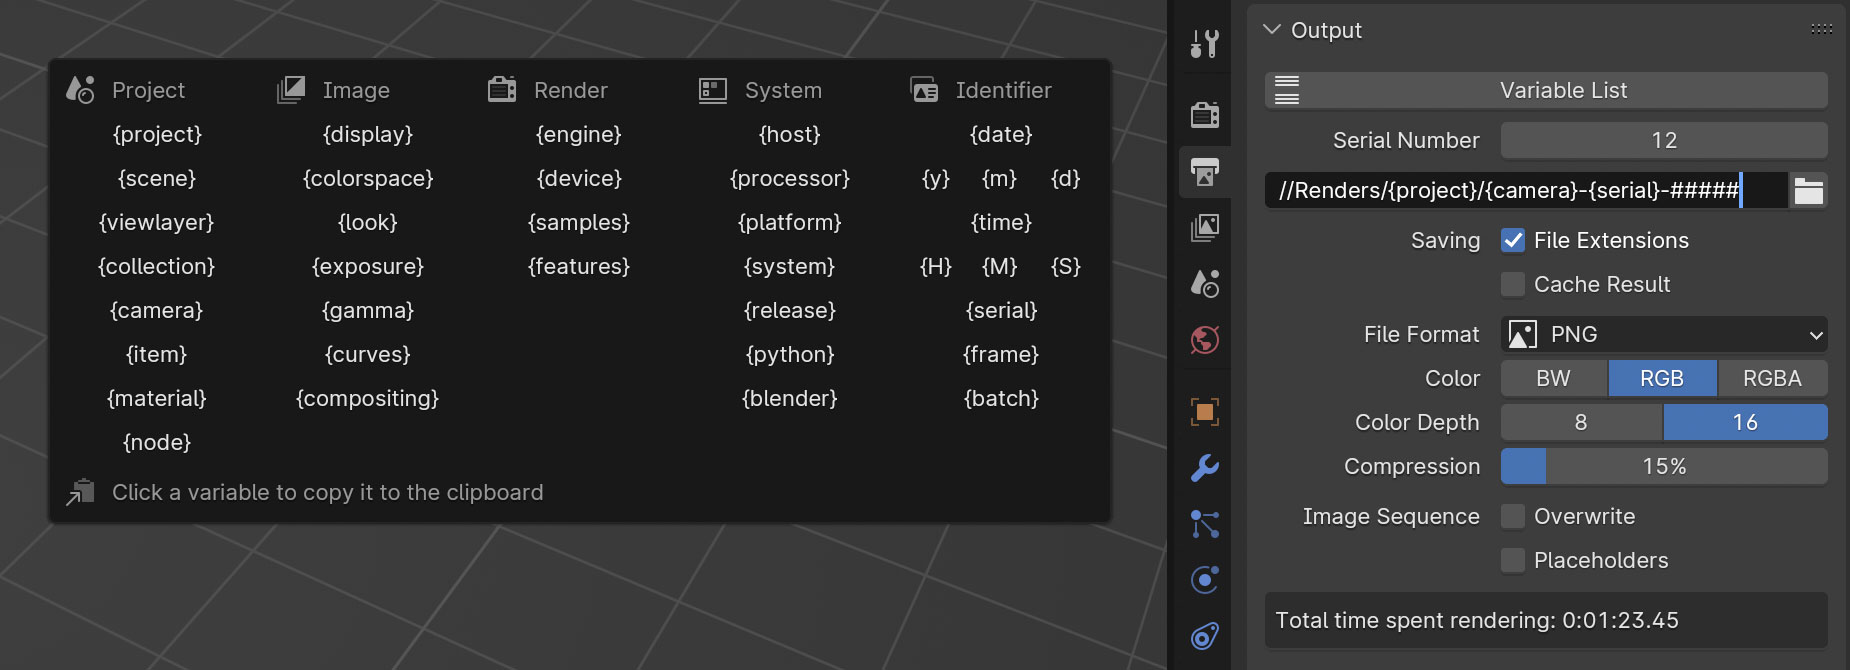Click the output path text field

coord(1526,190)
